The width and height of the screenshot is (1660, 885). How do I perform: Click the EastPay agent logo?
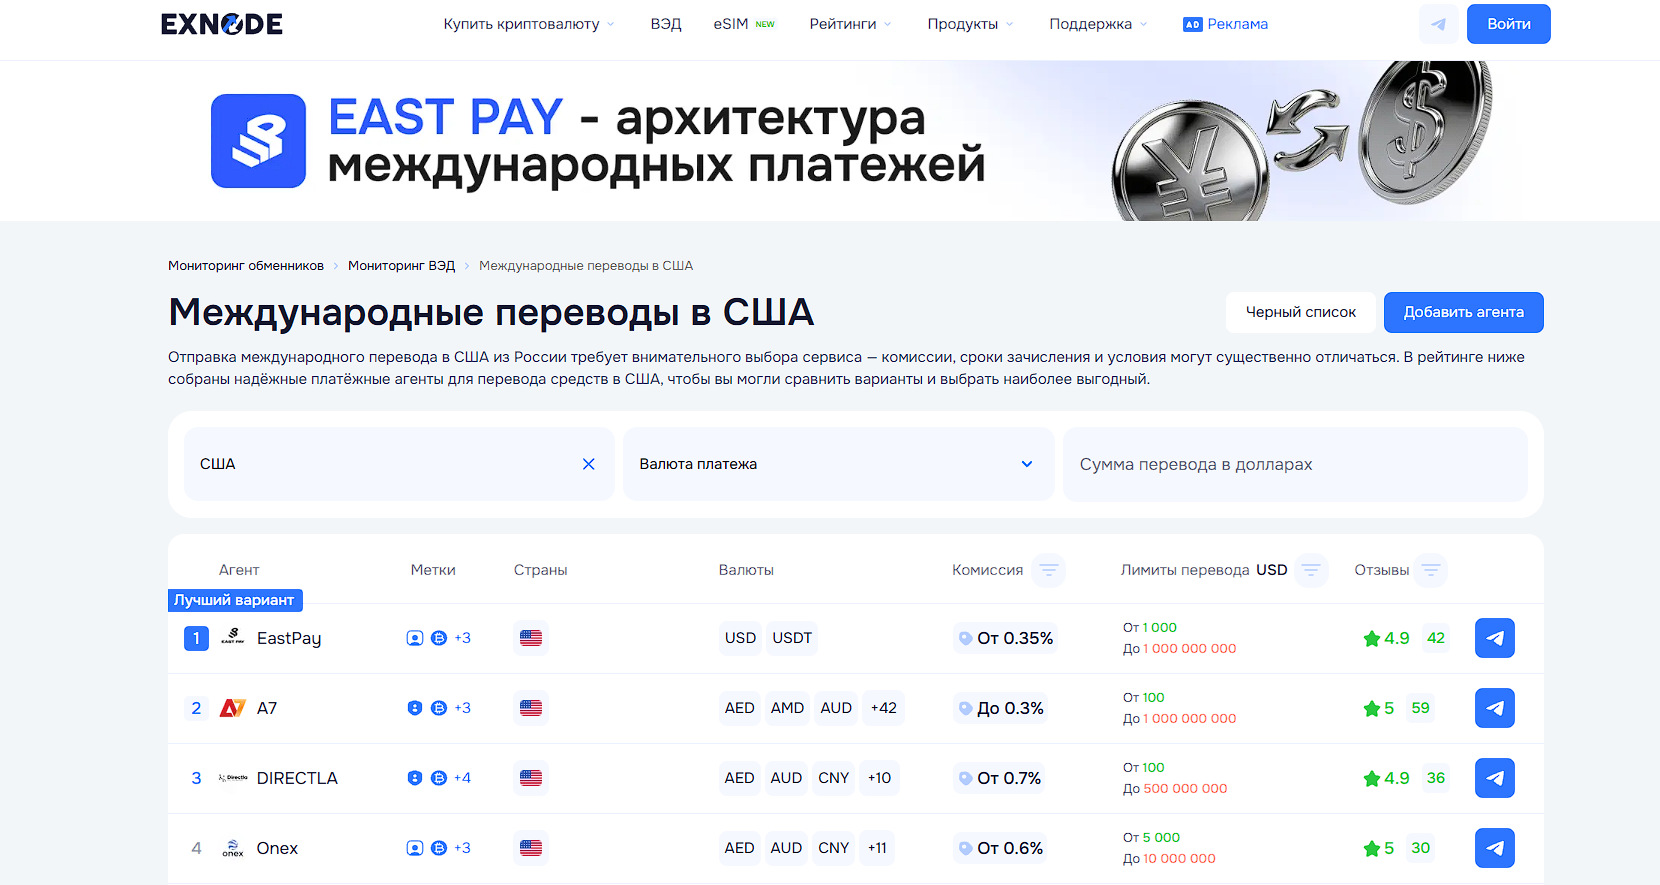(233, 638)
